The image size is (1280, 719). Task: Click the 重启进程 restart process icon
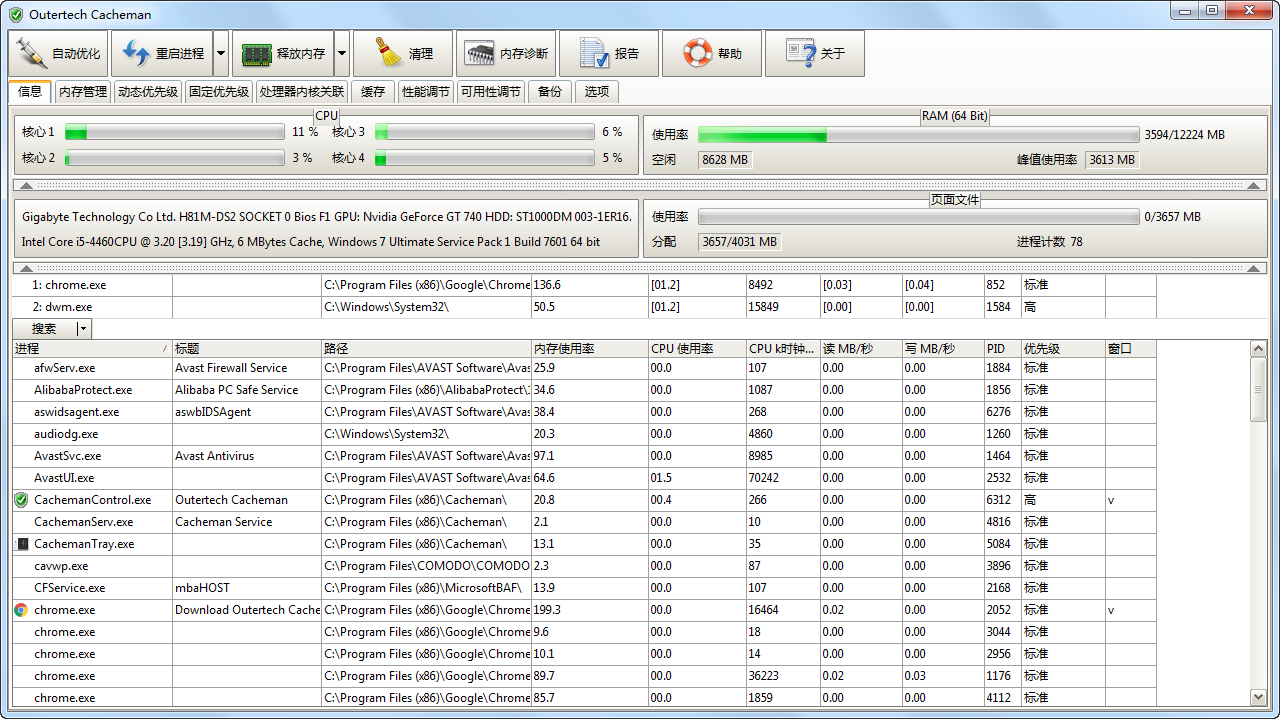[x=135, y=53]
